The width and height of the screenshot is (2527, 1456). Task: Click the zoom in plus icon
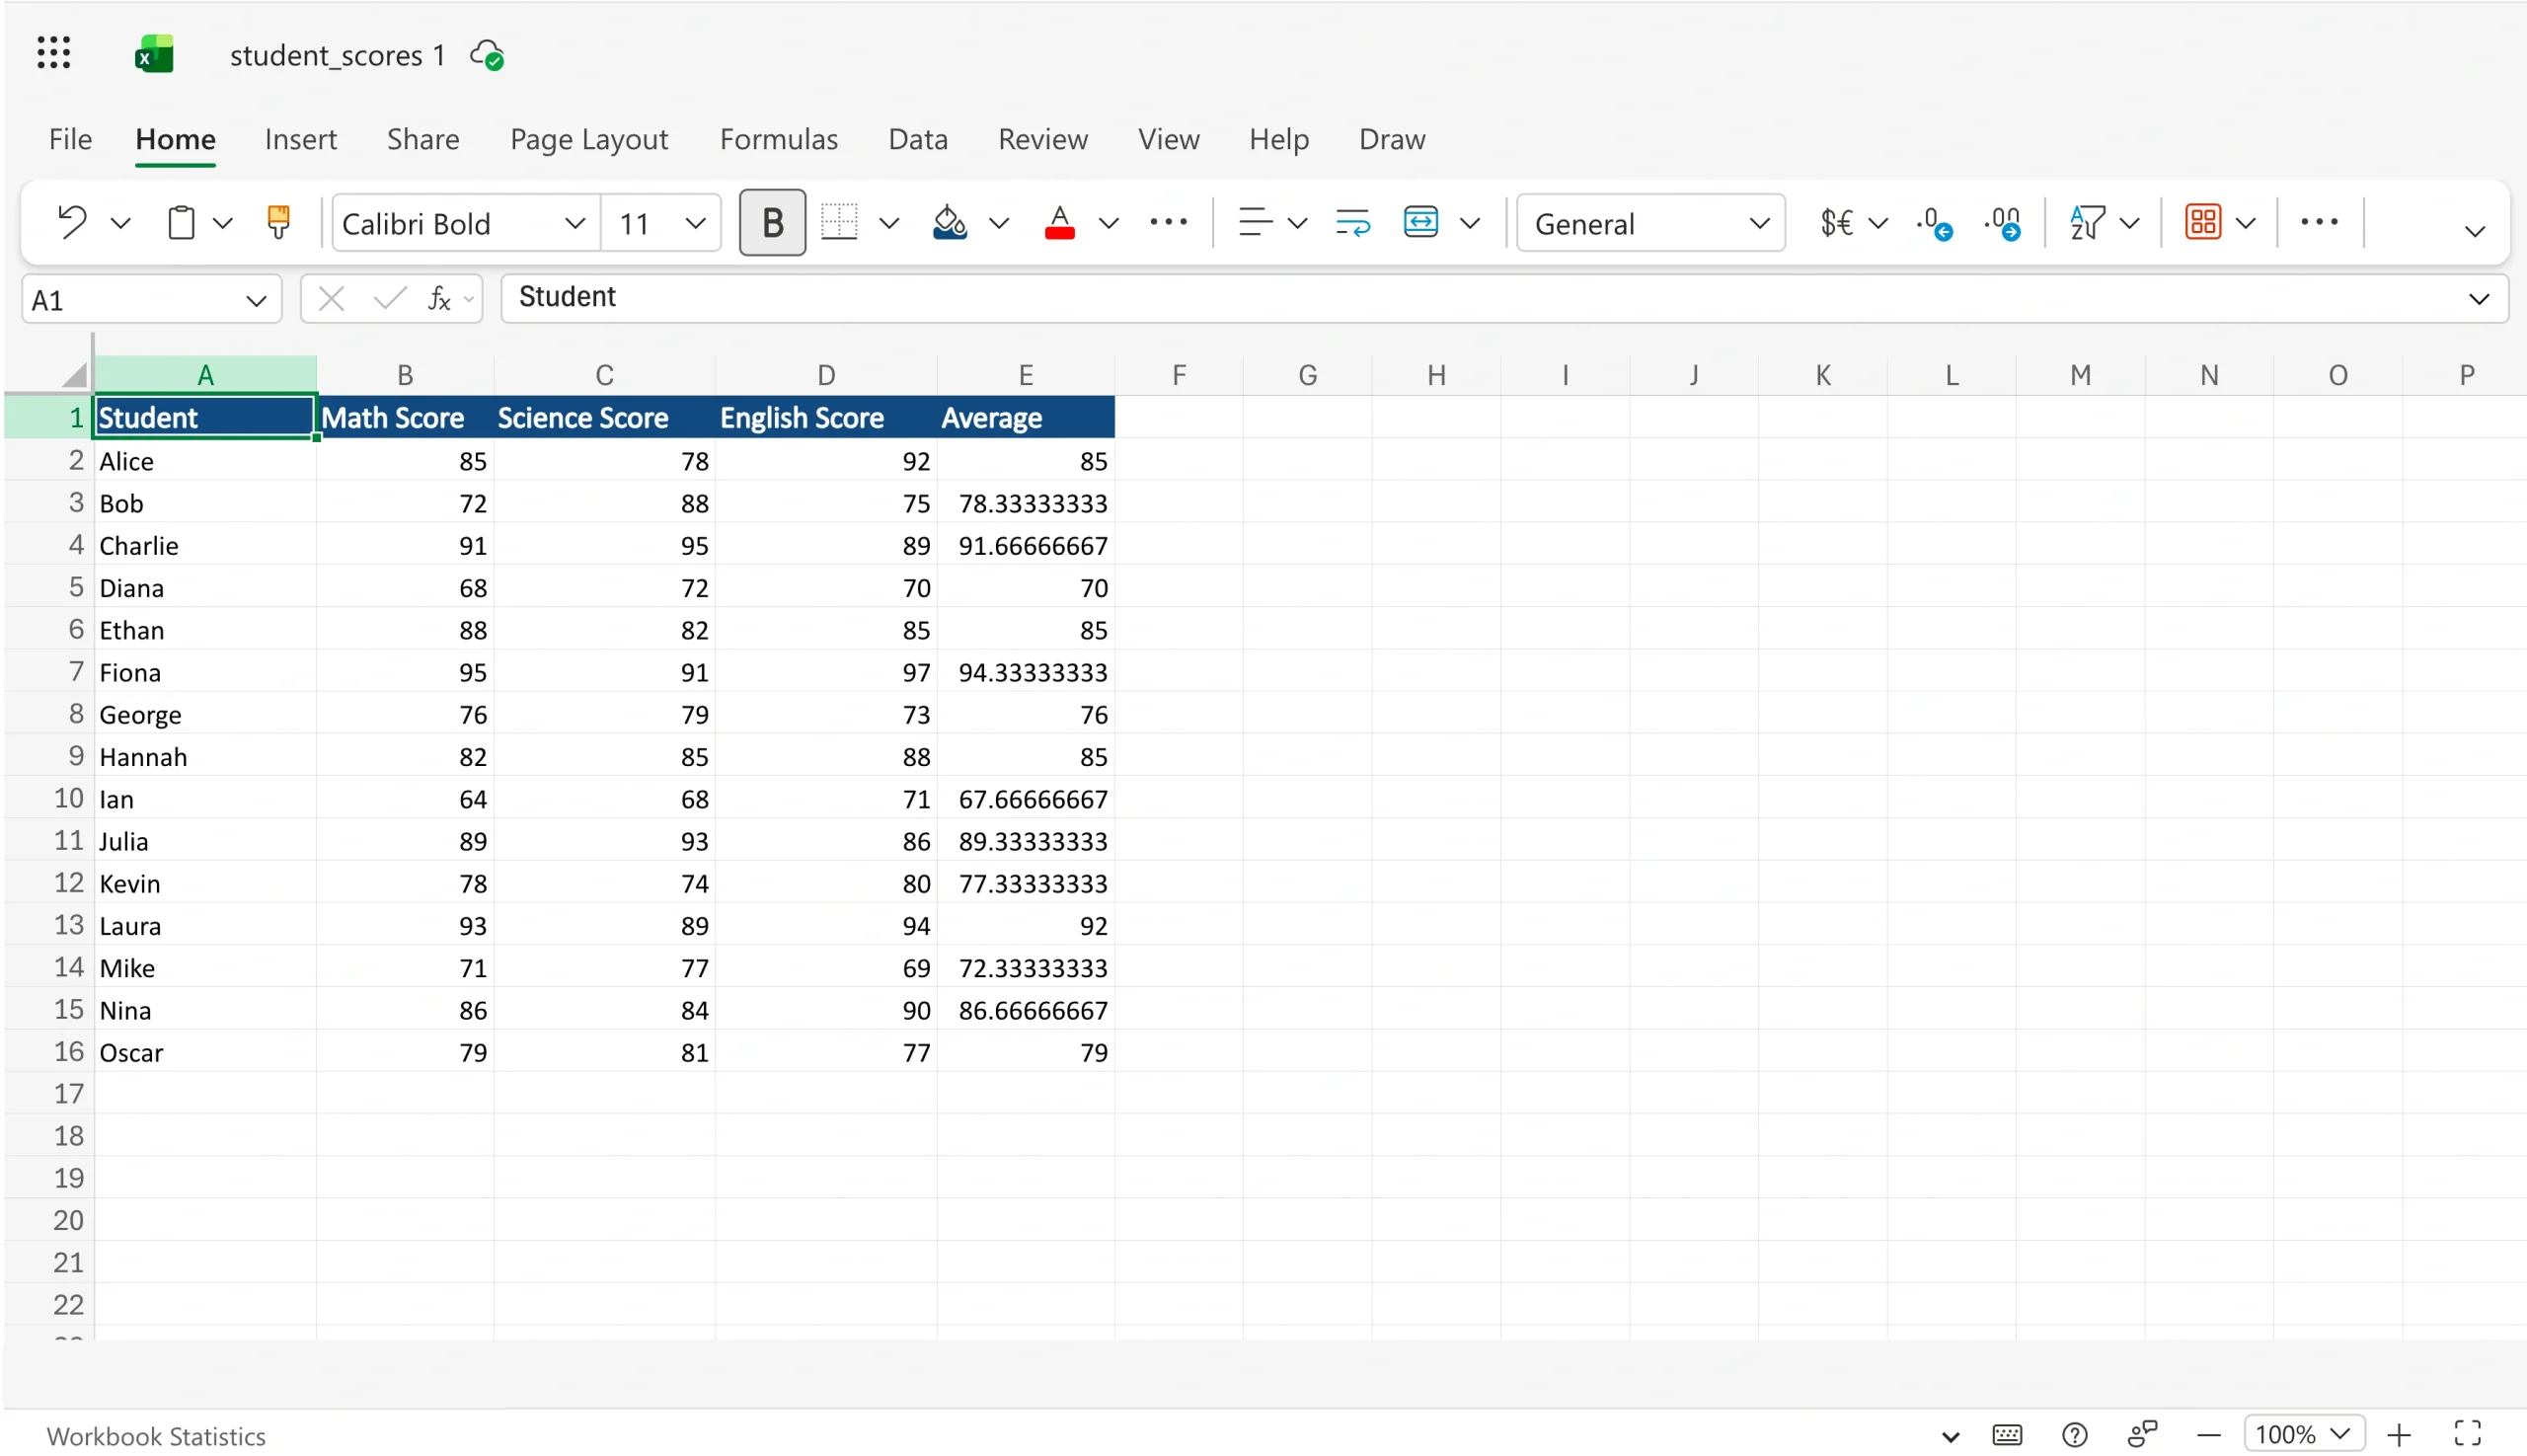coord(2398,1435)
